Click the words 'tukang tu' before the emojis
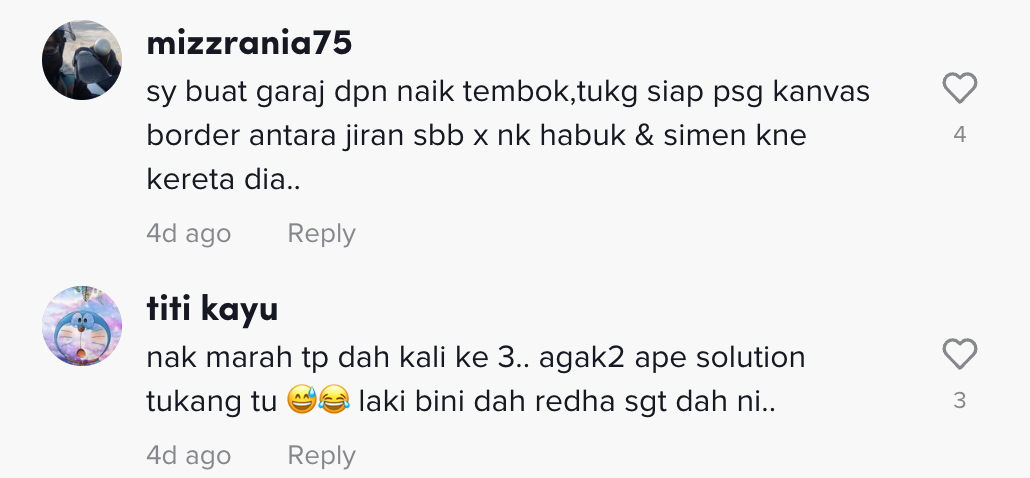This screenshot has height=478, width=1030. point(212,401)
